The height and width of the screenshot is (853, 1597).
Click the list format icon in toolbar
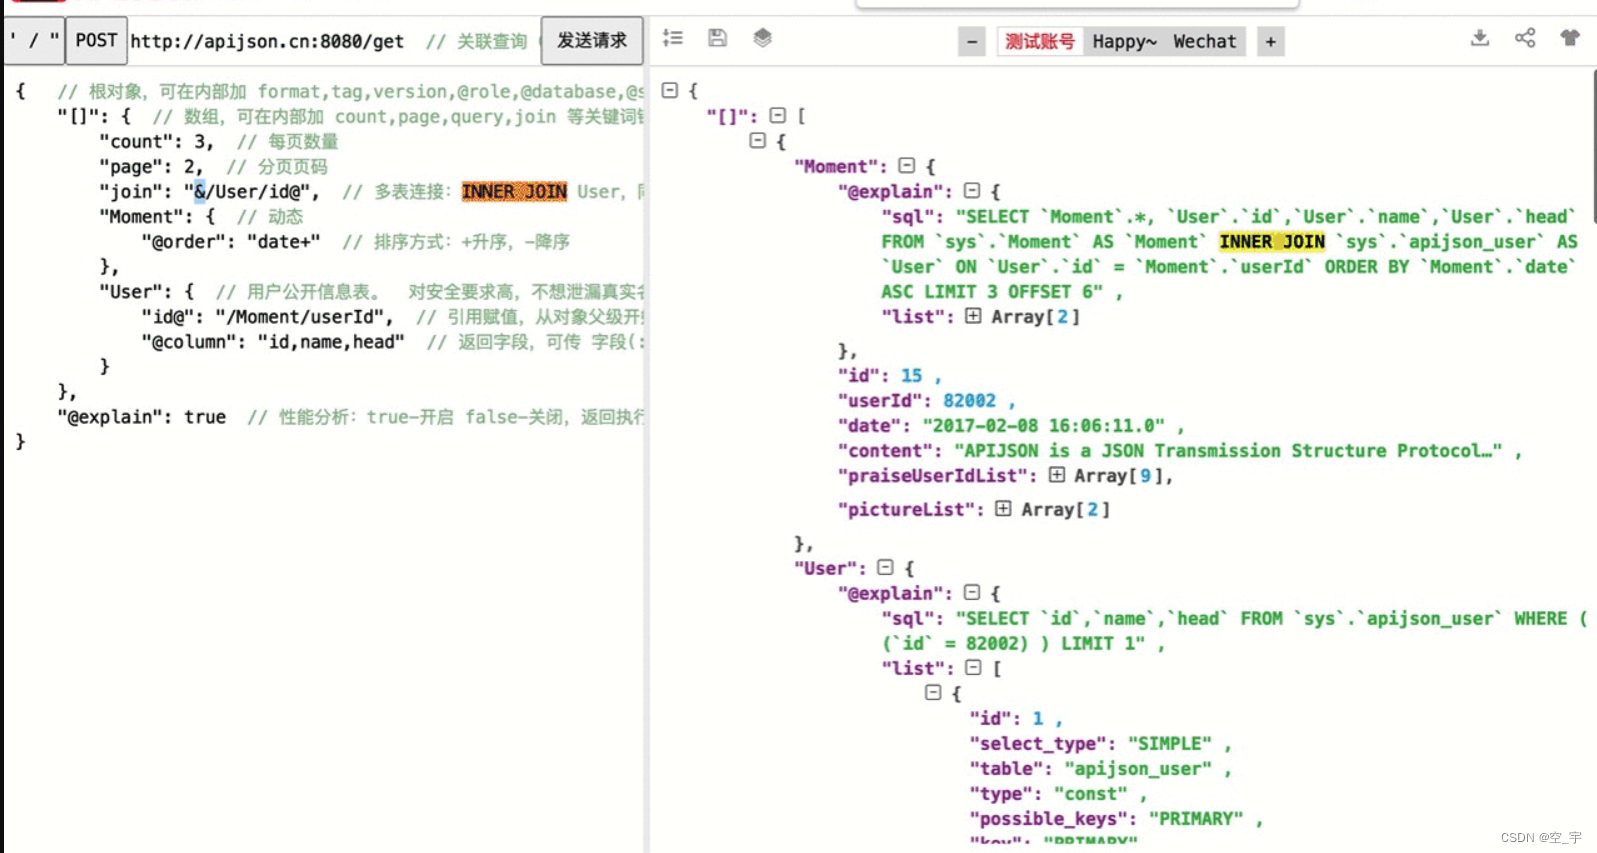coord(673,38)
